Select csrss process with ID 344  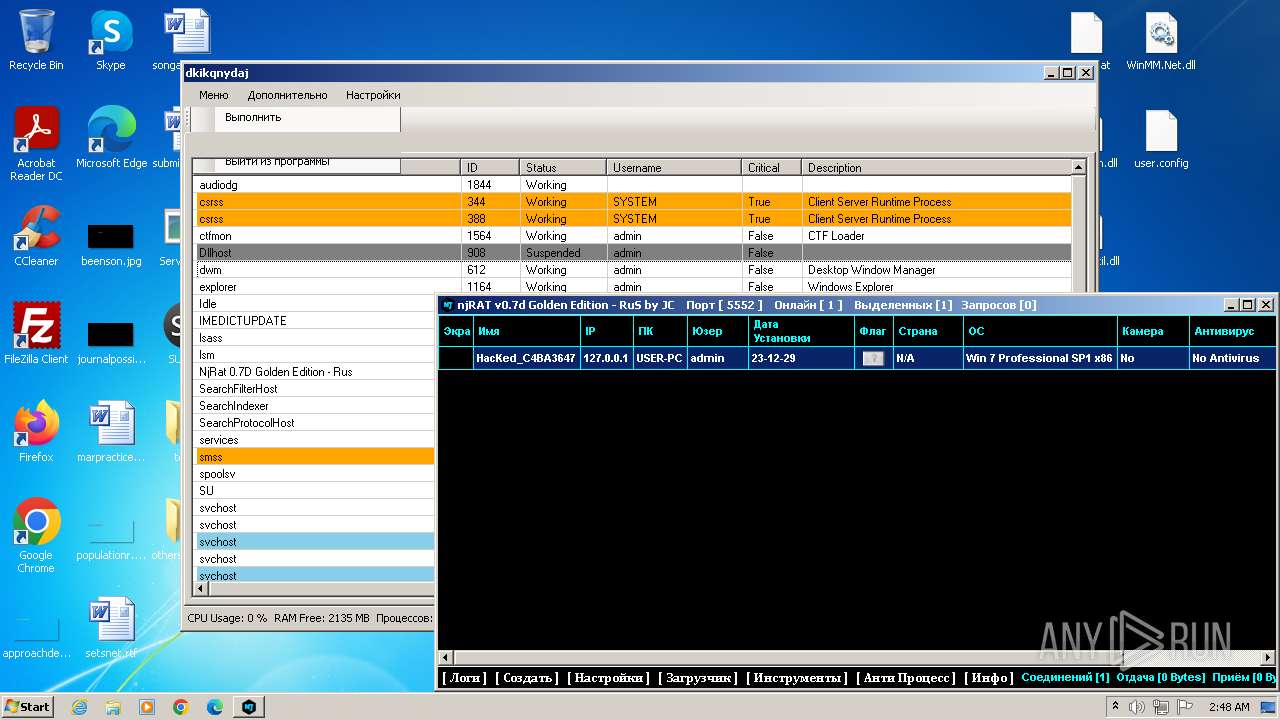632,202
